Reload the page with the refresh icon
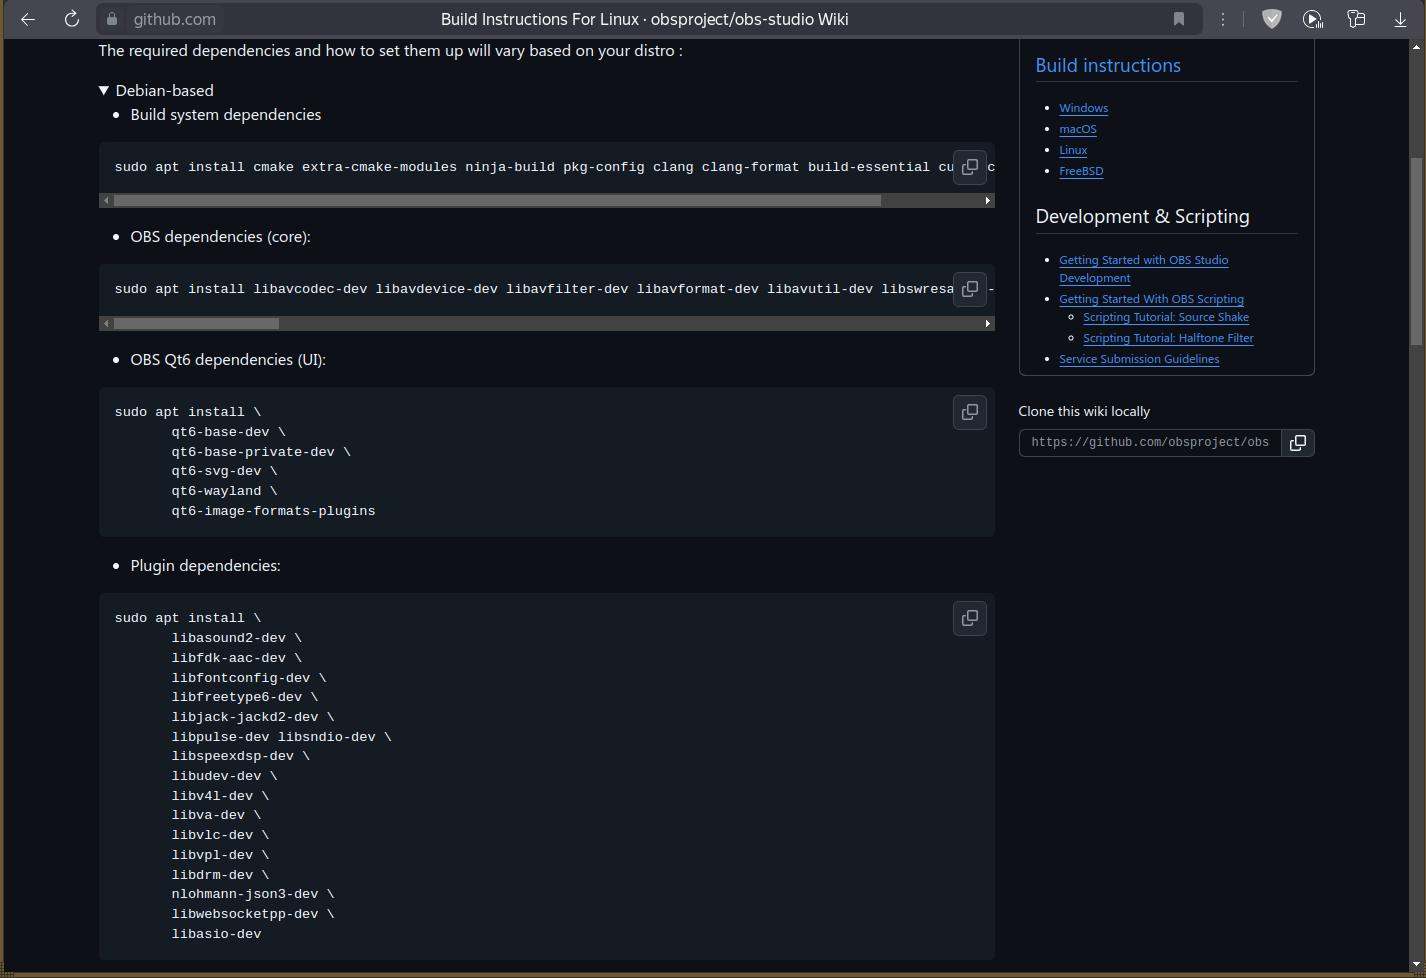Viewport: 1426px width, 978px height. (72, 19)
